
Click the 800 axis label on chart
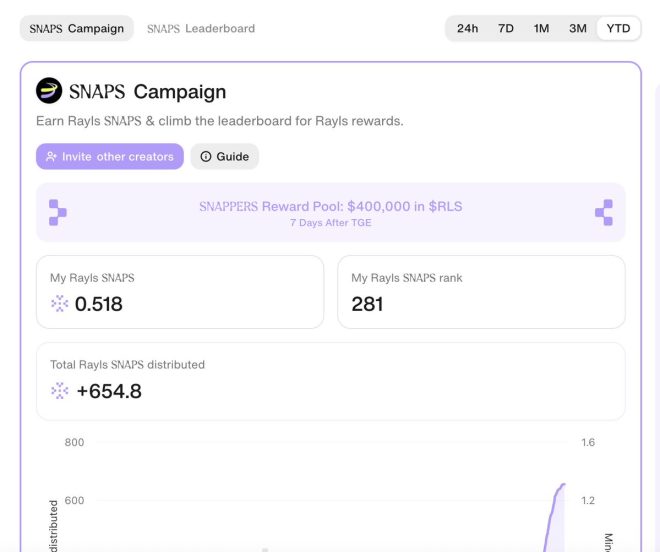pos(74,442)
